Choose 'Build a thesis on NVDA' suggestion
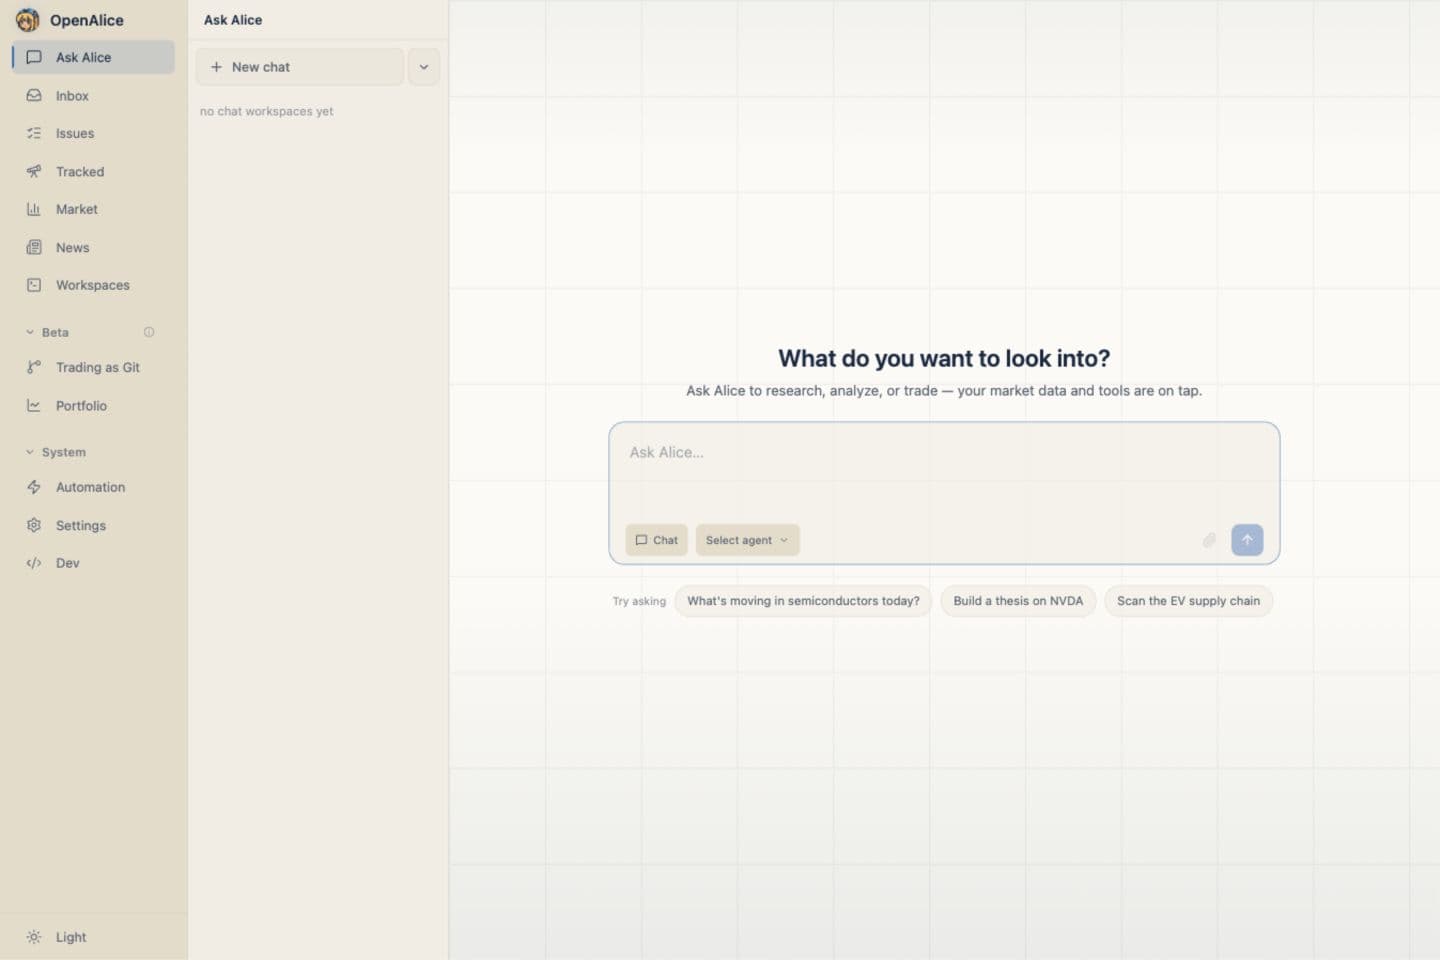 pyautogui.click(x=1018, y=601)
